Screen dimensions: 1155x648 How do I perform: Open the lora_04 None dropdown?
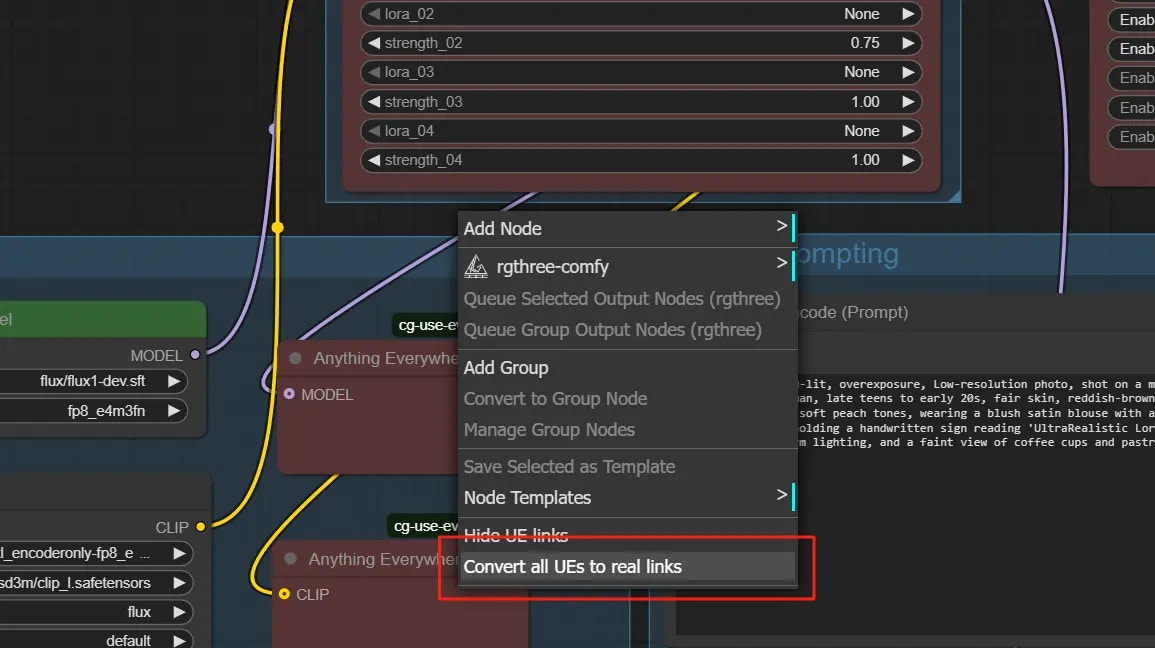coord(641,131)
